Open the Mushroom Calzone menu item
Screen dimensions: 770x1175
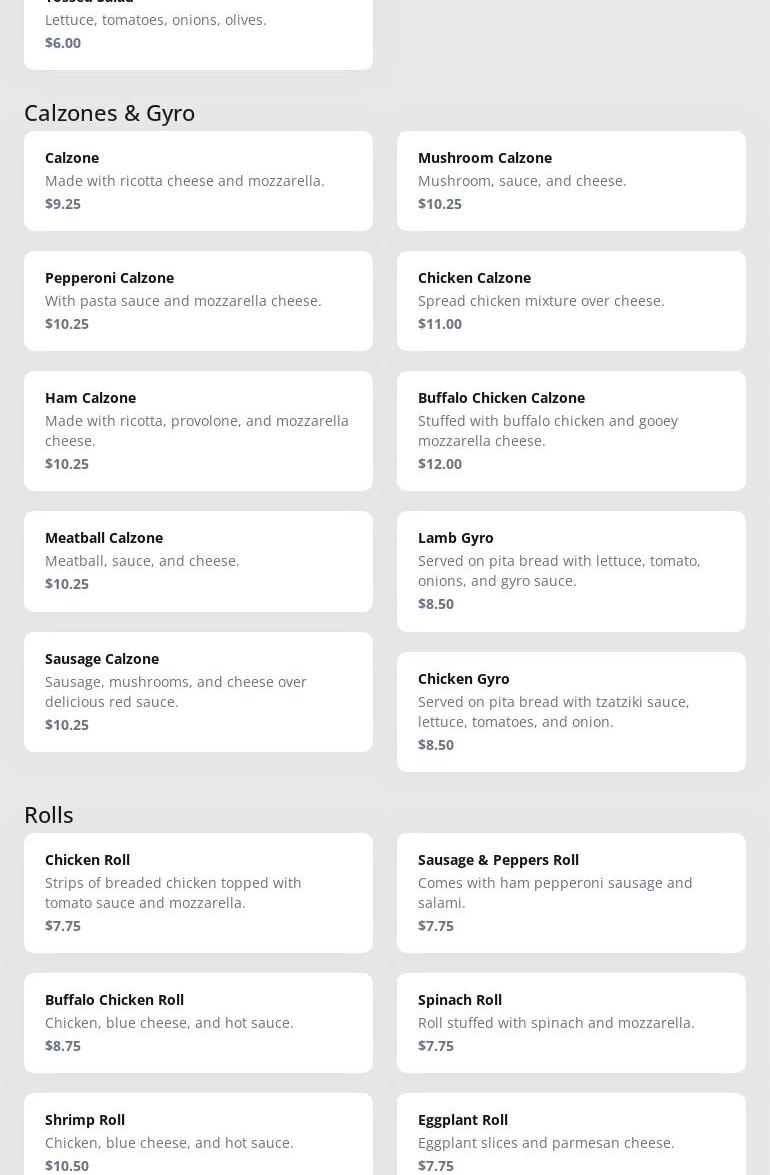tap(571, 181)
